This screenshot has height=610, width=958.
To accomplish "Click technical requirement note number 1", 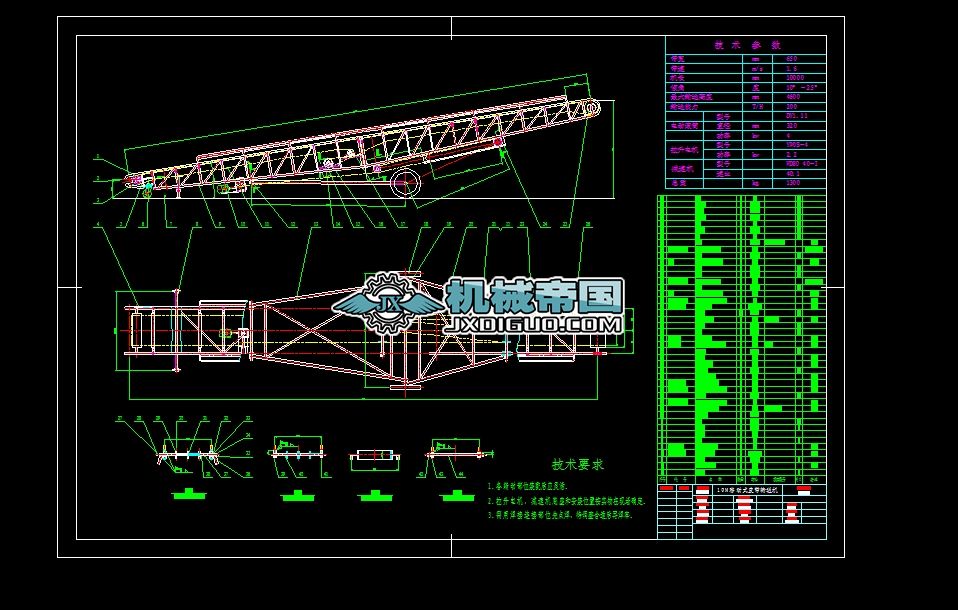I will coord(528,487).
